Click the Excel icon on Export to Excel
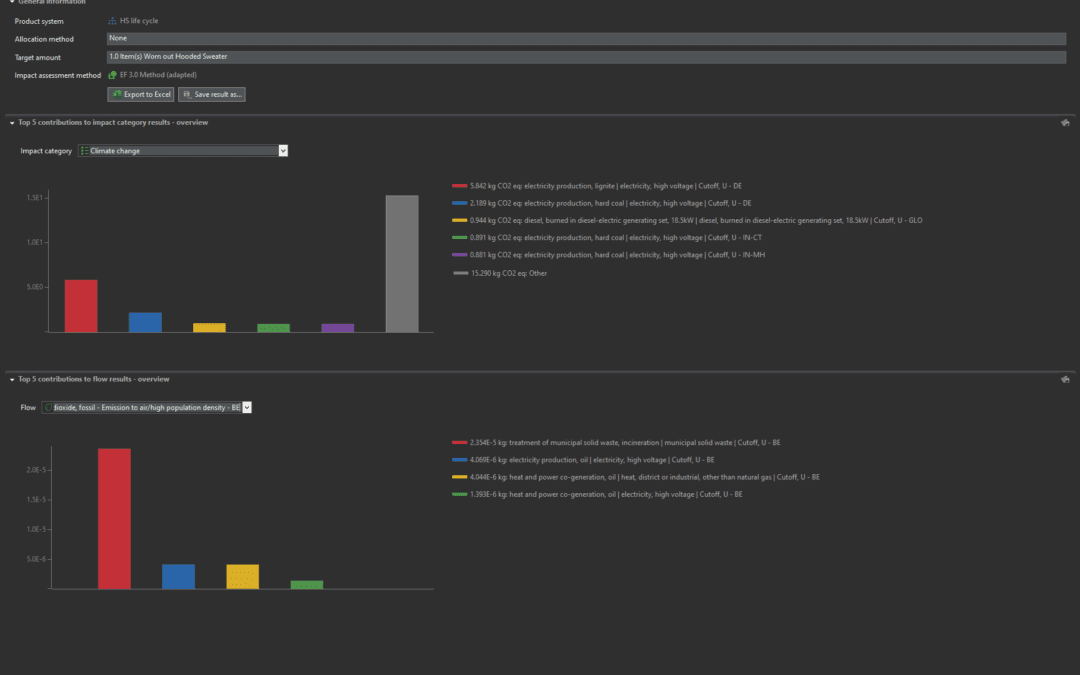 point(117,94)
